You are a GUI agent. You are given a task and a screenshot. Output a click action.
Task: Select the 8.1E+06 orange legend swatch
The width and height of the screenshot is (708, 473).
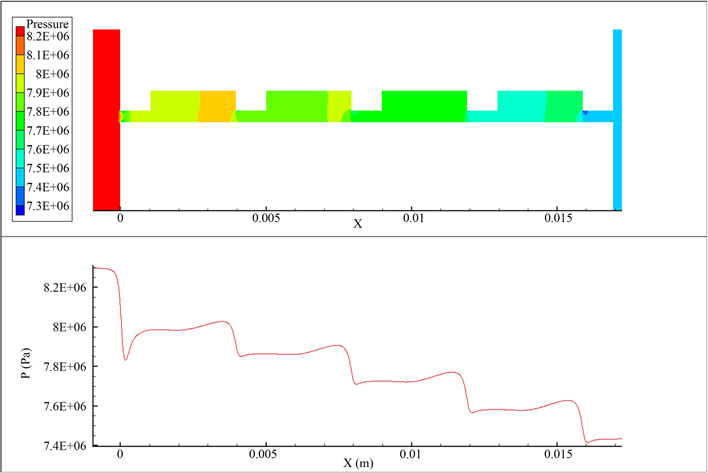[x=20, y=54]
